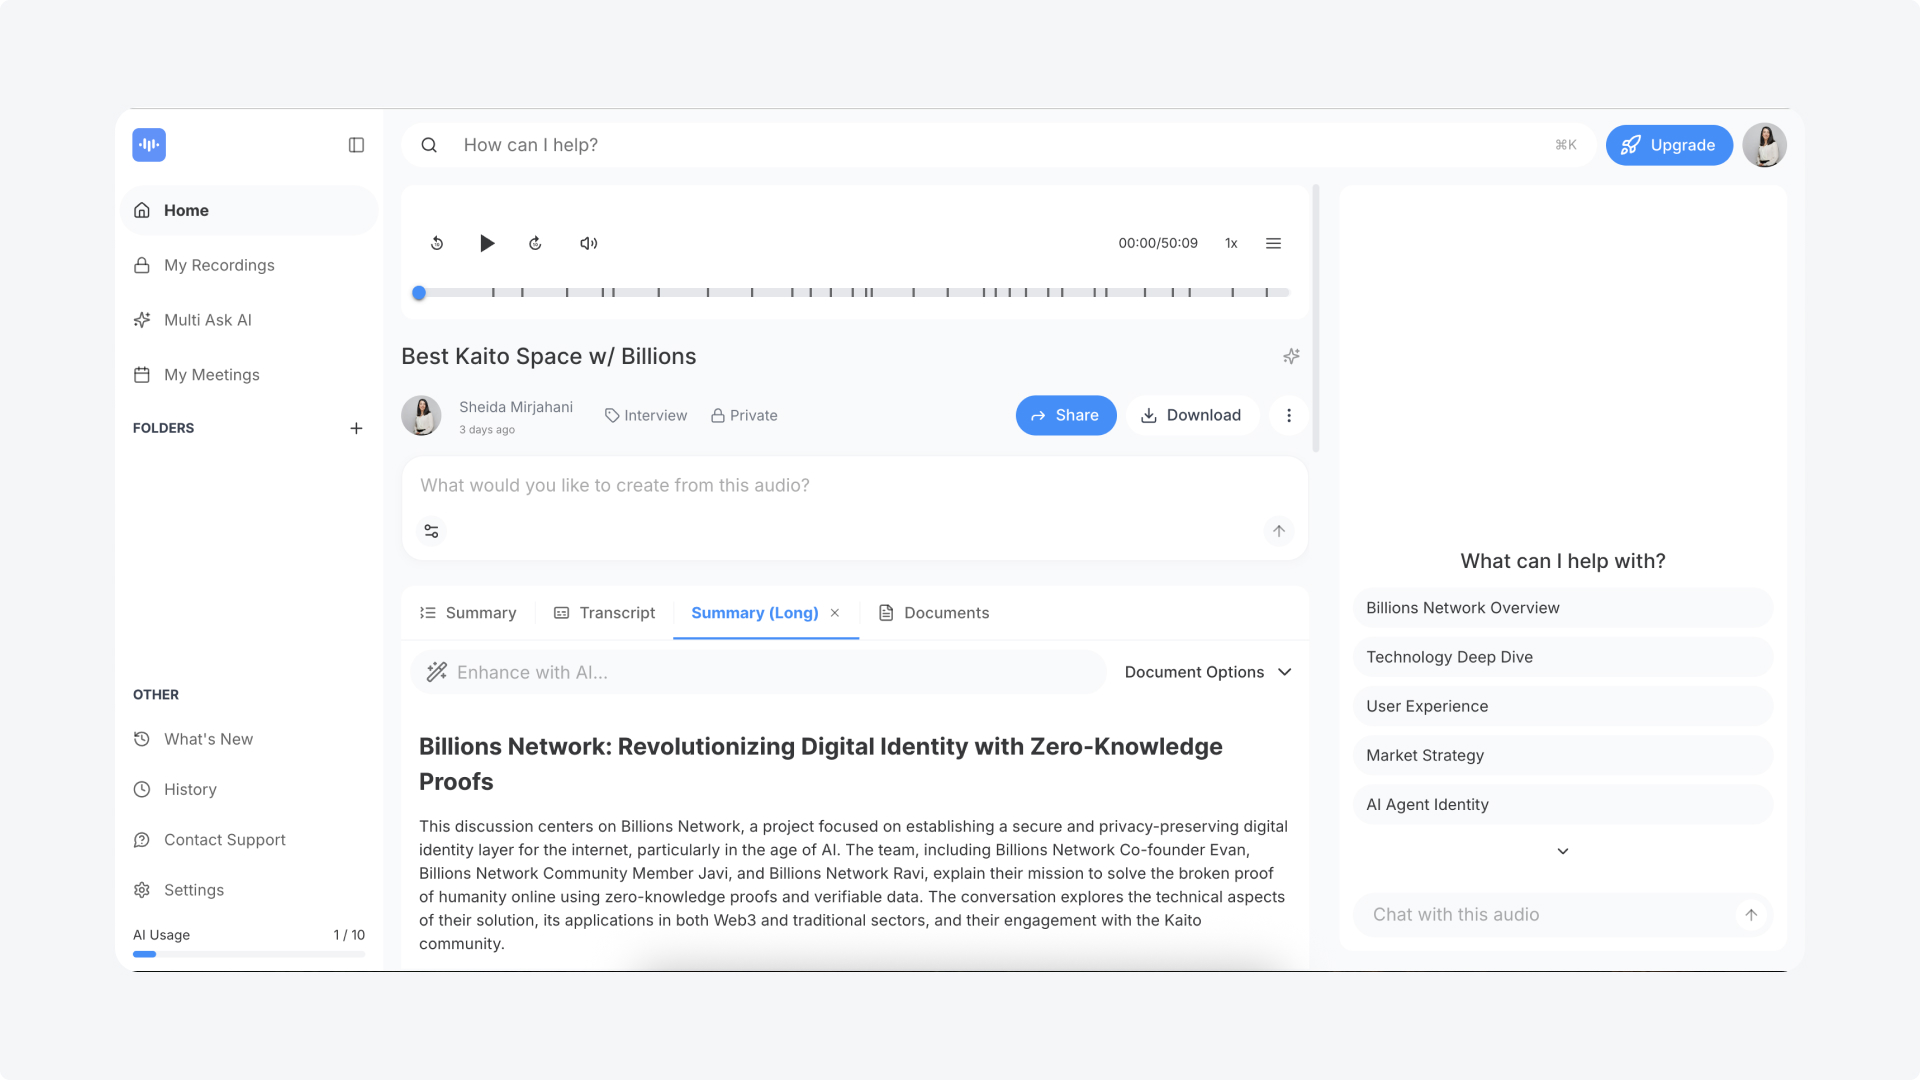Image resolution: width=1920 pixels, height=1080 pixels.
Task: Expand Document Options dropdown
Action: [x=1208, y=673]
